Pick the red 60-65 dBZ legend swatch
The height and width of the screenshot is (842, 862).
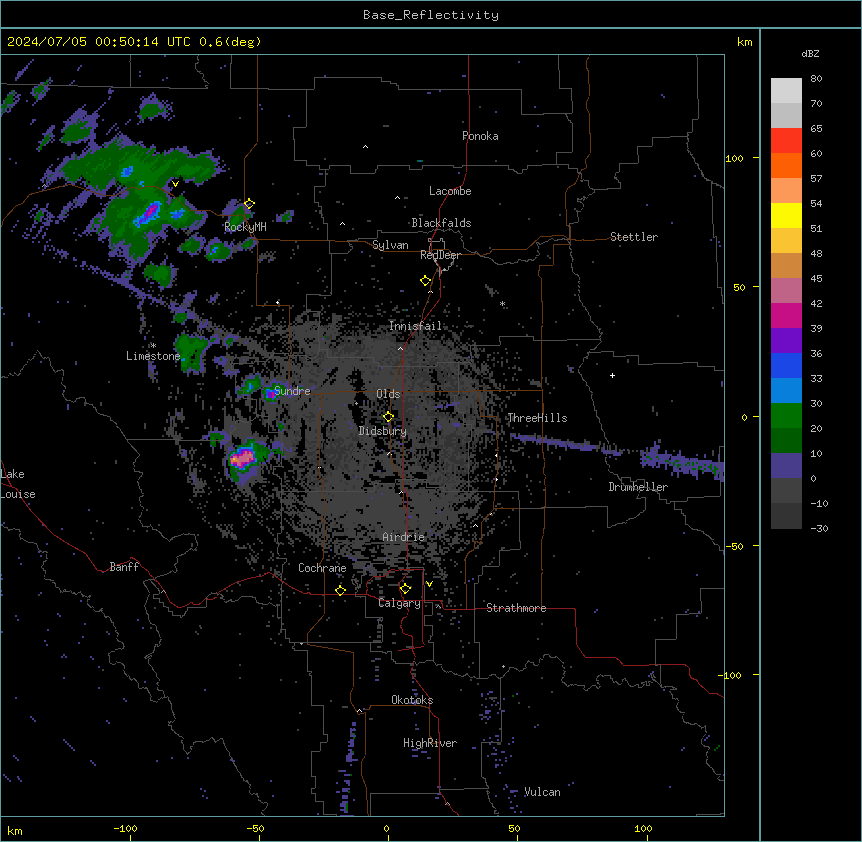(786, 141)
